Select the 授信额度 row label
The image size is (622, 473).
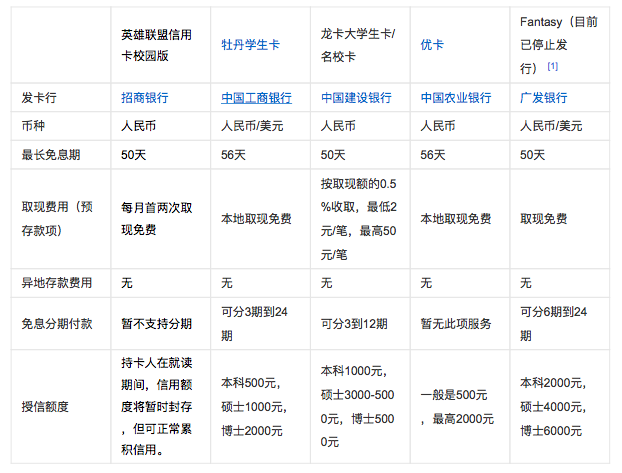[45, 407]
